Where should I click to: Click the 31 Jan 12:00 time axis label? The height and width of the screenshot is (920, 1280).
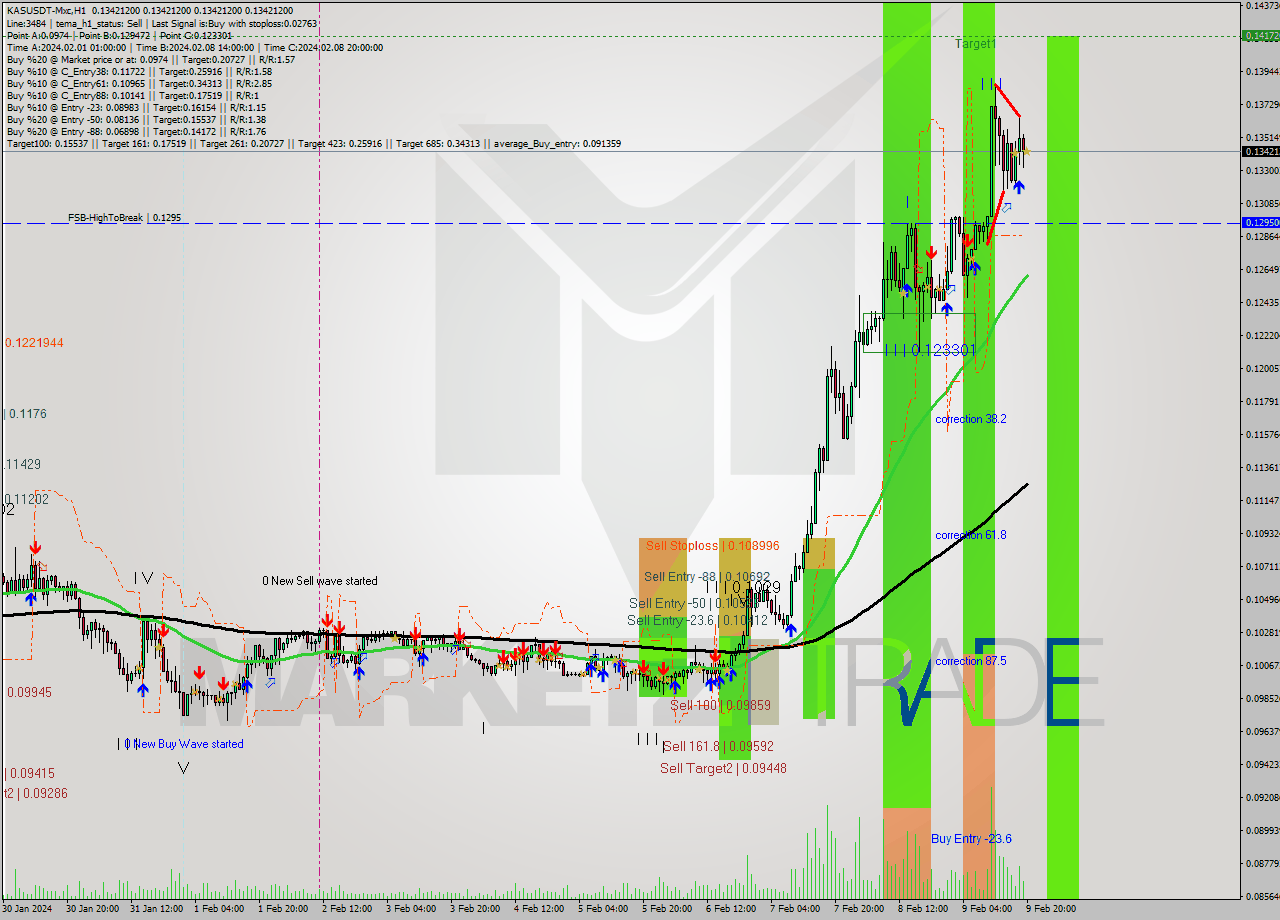click(157, 909)
